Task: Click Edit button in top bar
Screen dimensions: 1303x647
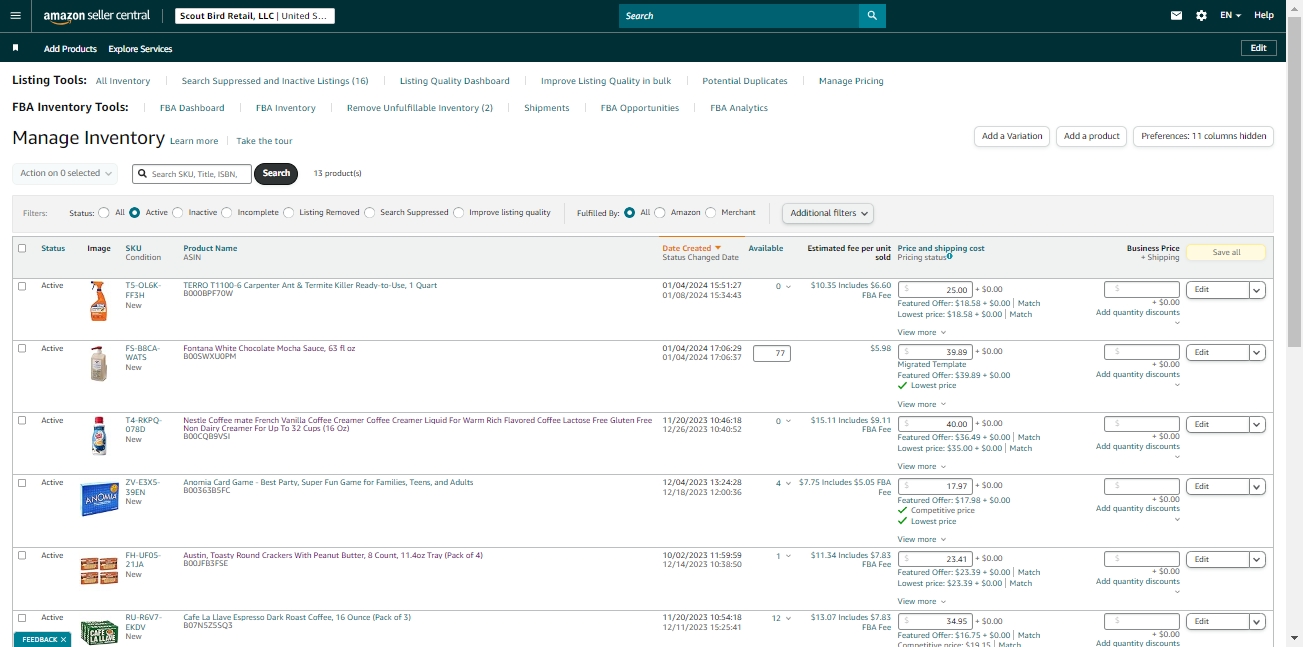Action: pos(1258,48)
